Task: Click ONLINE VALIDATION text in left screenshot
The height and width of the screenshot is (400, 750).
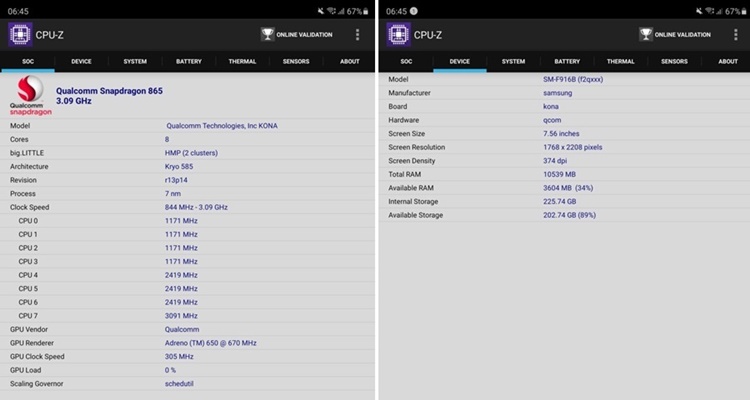Action: click(304, 34)
